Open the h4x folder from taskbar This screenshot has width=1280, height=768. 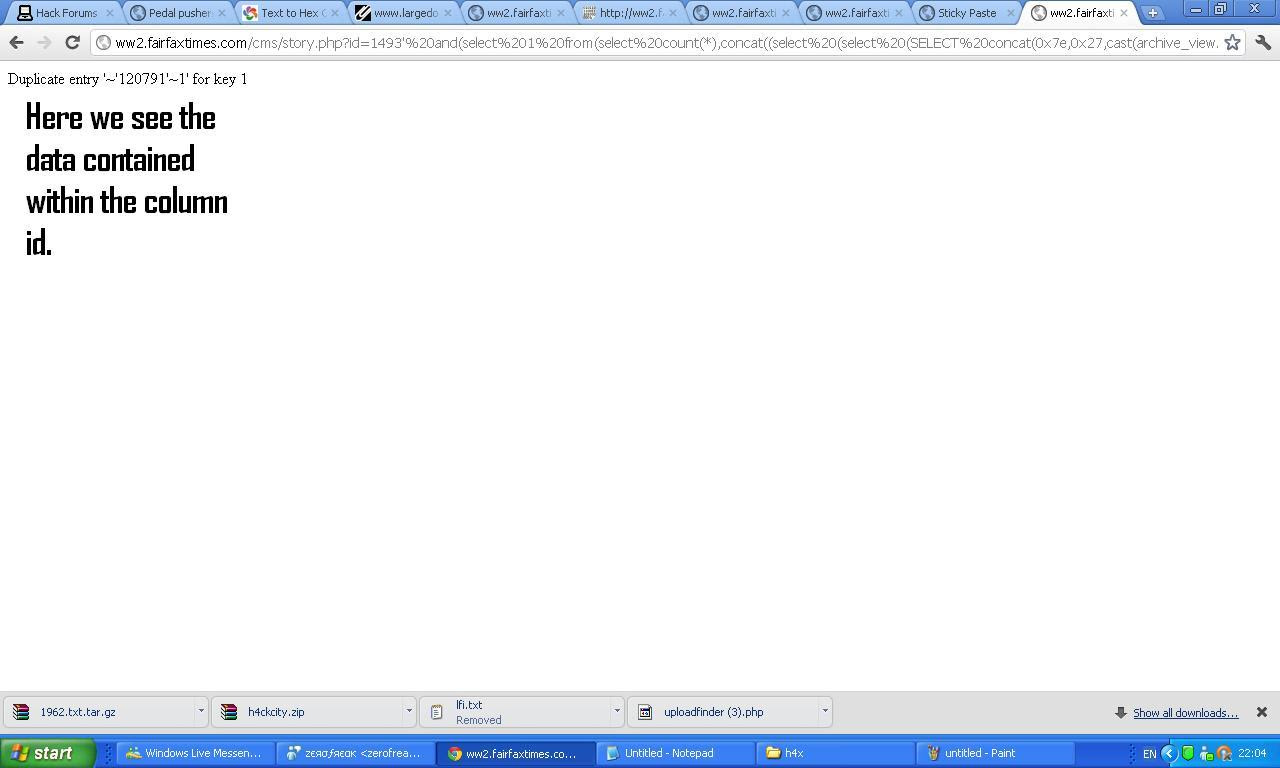pos(835,753)
